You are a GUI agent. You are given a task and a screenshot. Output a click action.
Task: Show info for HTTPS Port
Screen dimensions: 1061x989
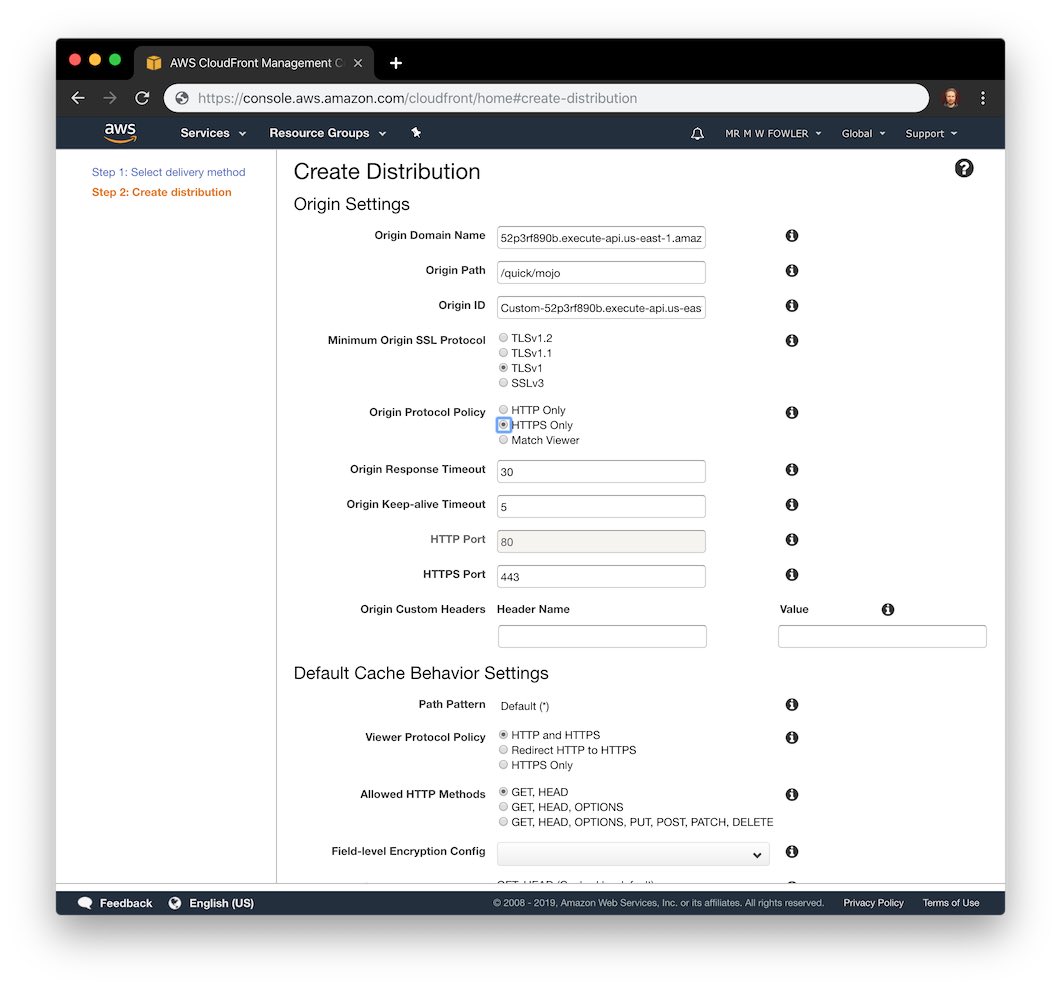click(792, 574)
